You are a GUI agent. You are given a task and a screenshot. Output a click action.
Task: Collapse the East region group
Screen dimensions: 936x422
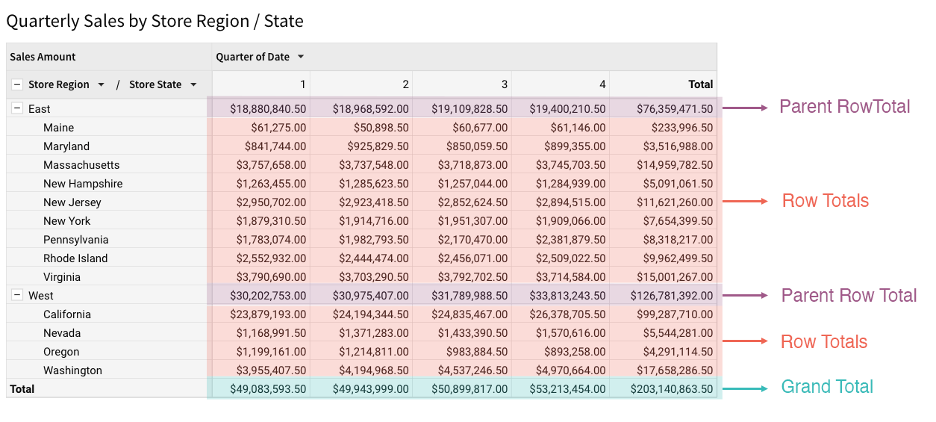(x=16, y=109)
